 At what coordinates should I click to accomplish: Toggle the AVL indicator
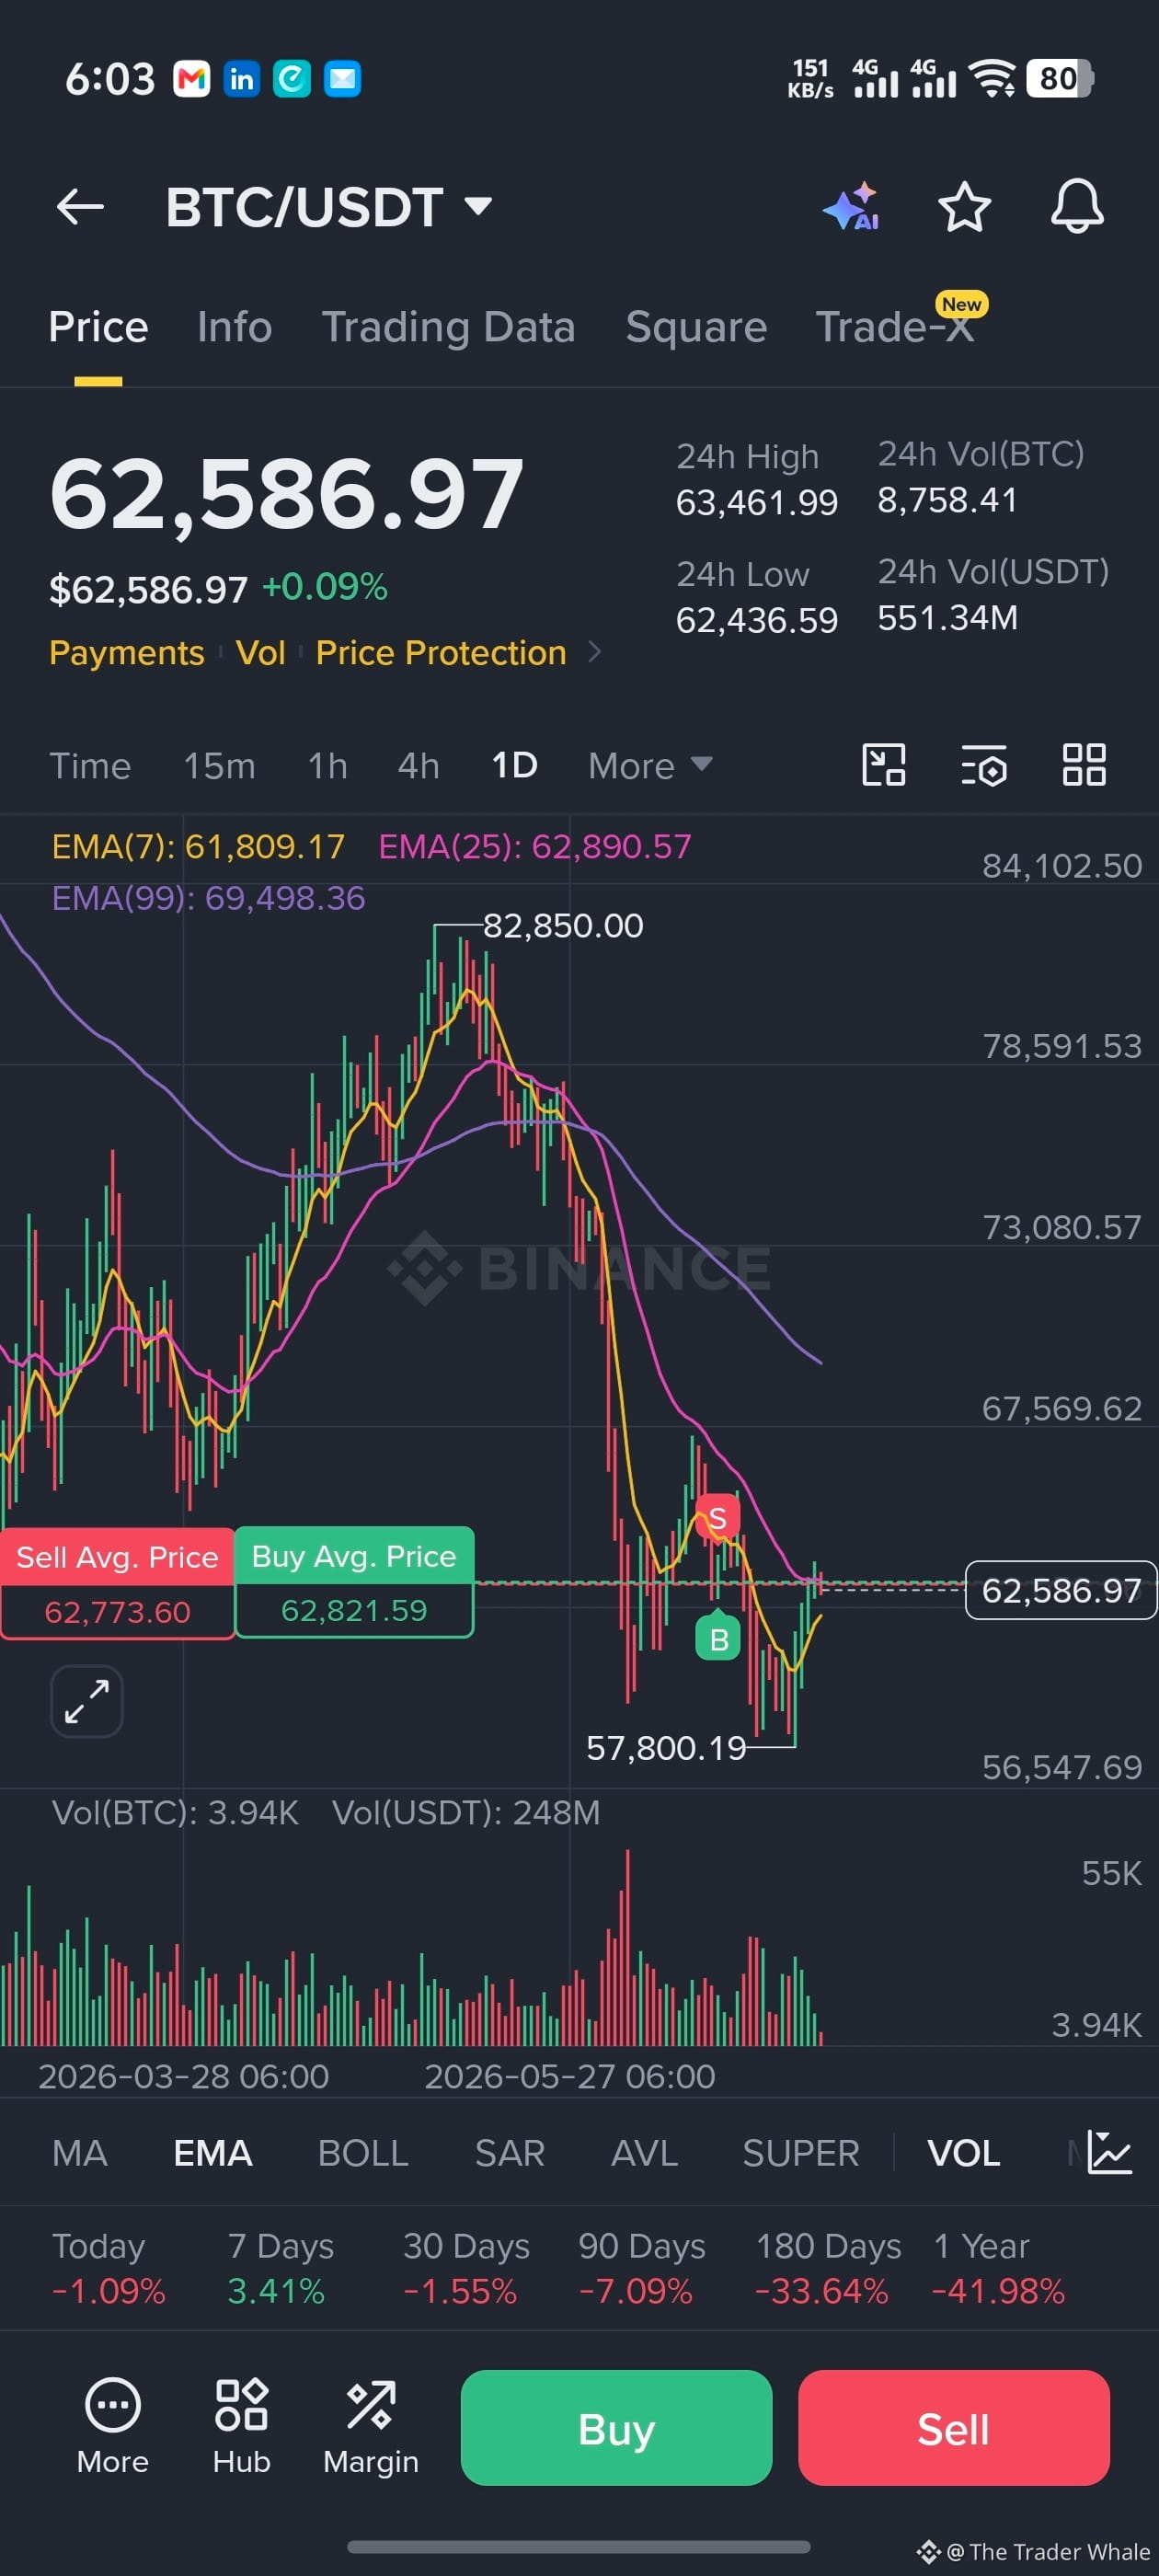point(644,2153)
